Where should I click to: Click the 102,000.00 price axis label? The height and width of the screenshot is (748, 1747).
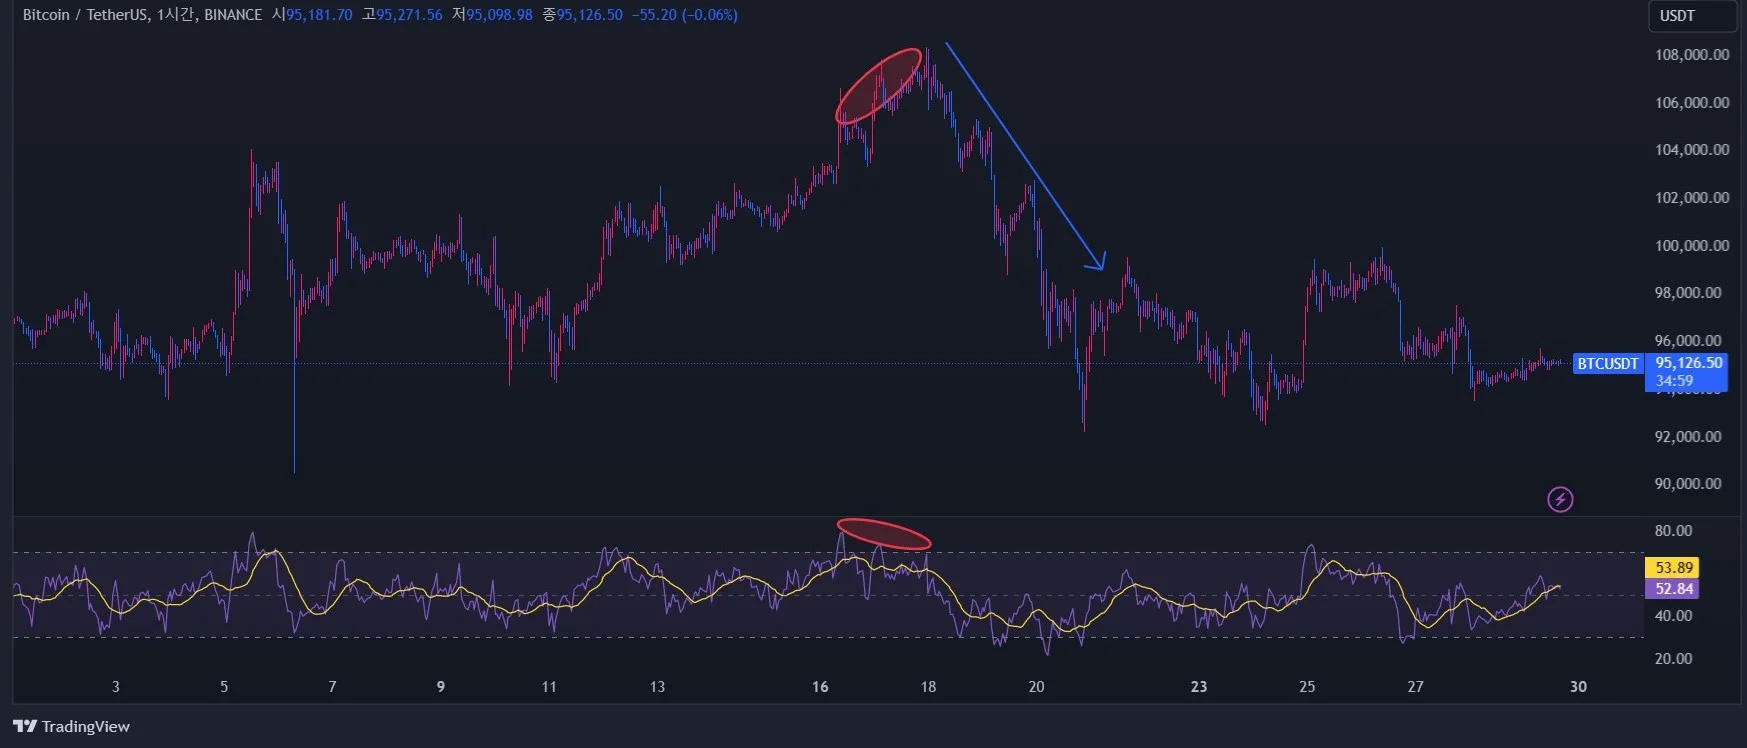[1692, 198]
